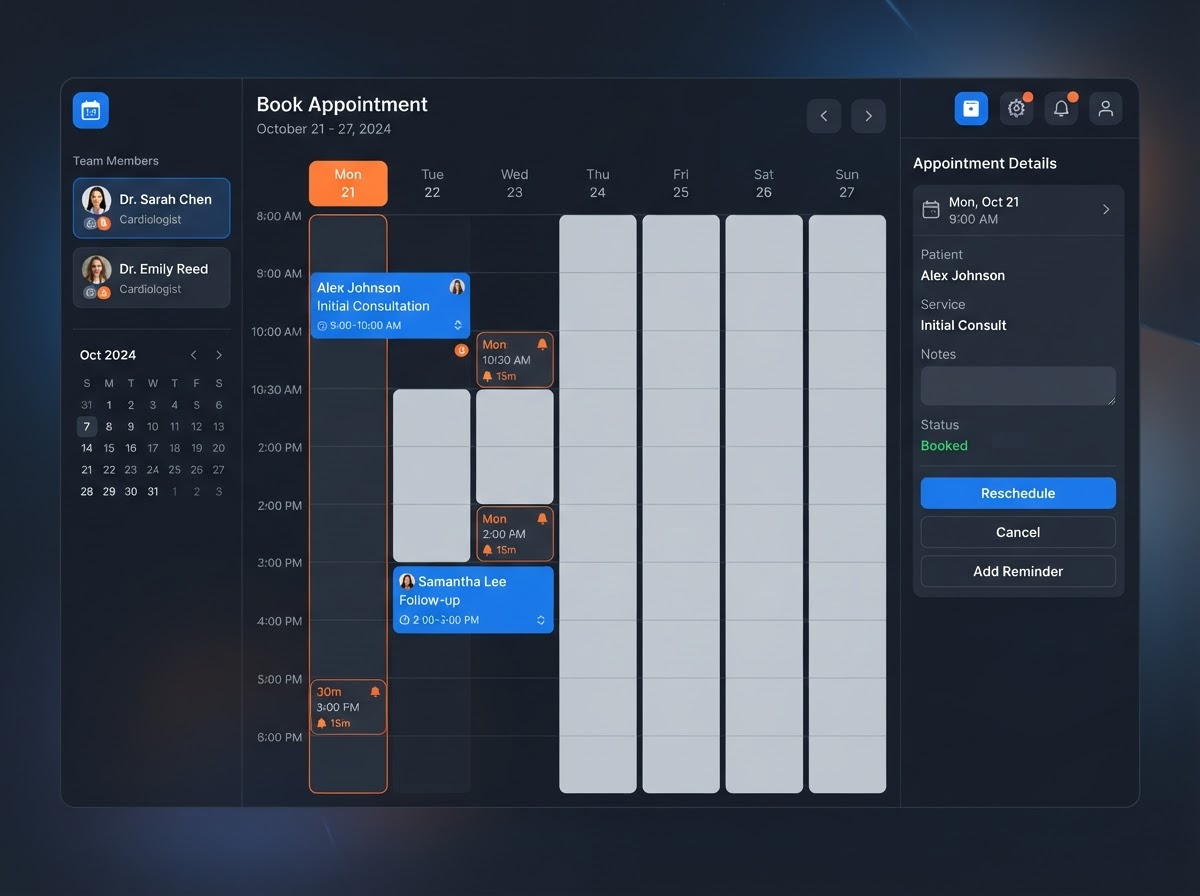The height and width of the screenshot is (896, 1200).
Task: Select the Tue 22 day header
Action: tap(432, 183)
